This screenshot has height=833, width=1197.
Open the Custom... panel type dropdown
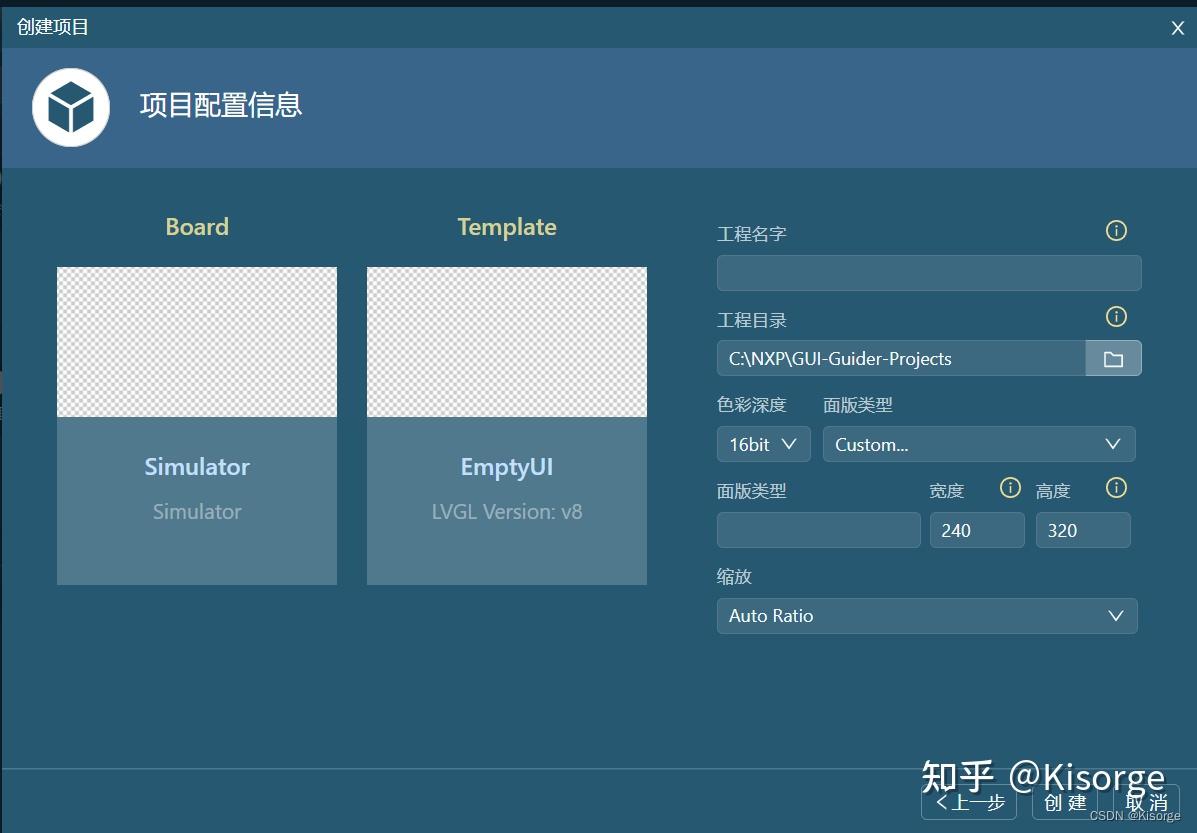978,444
